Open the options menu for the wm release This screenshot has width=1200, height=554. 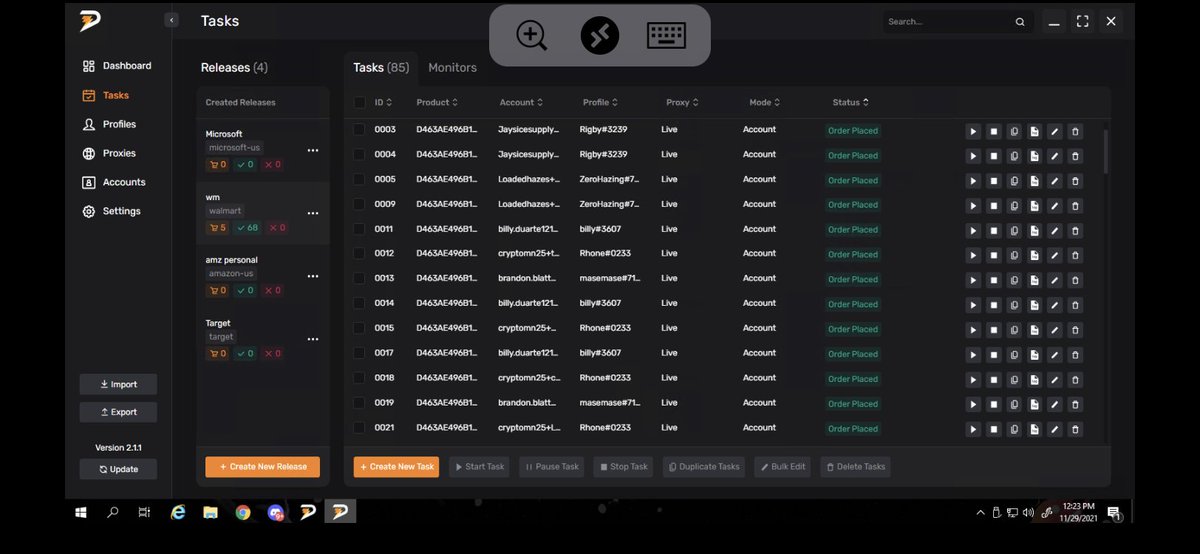pos(313,214)
